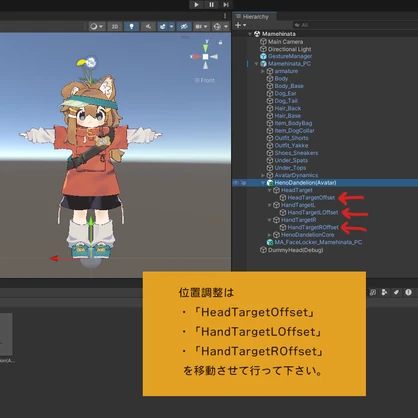Select the Body object
The image size is (418, 418).
point(281,78)
